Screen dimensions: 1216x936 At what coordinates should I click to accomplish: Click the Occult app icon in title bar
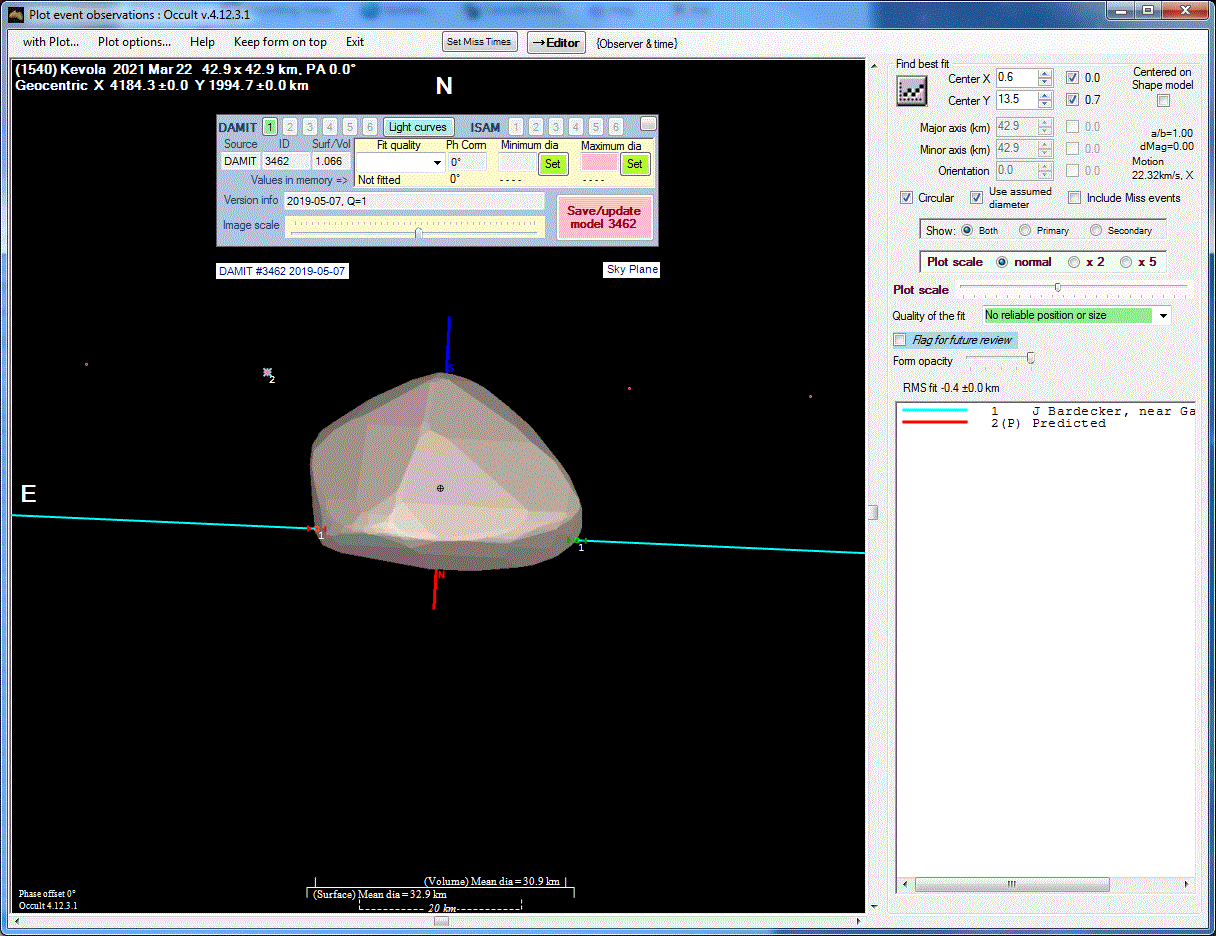(x=16, y=14)
